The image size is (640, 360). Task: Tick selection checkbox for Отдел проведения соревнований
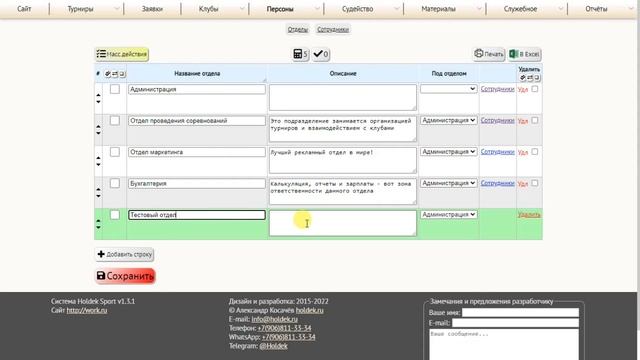point(115,120)
